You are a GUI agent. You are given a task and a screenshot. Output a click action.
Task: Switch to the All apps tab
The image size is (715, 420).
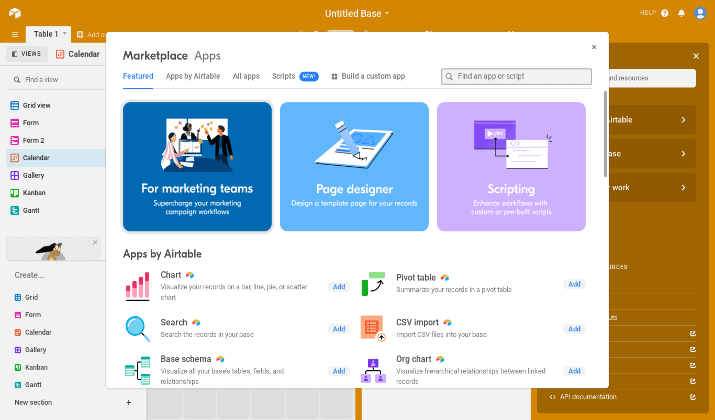pos(246,76)
